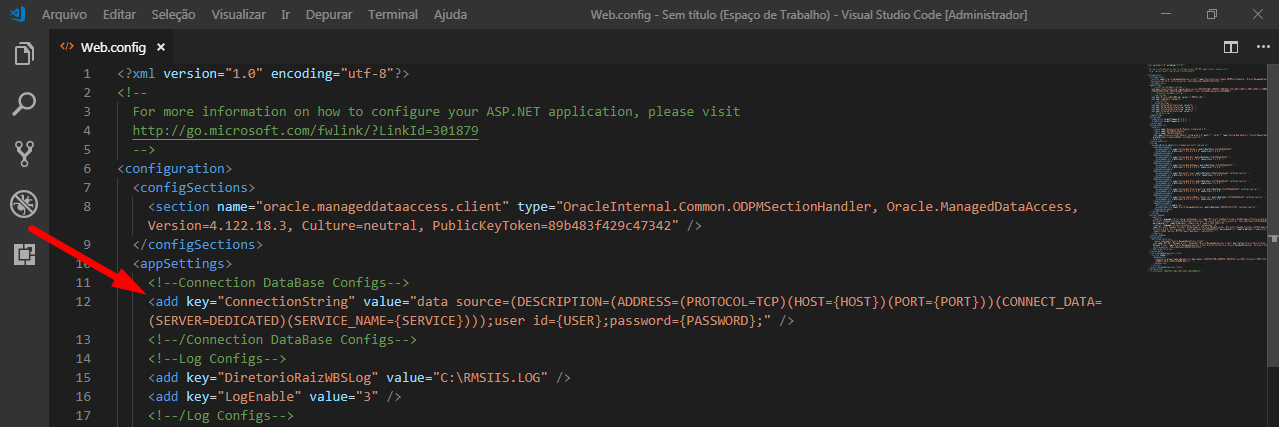Open the Visualizar menu
The height and width of the screenshot is (427, 1279).
coord(240,15)
